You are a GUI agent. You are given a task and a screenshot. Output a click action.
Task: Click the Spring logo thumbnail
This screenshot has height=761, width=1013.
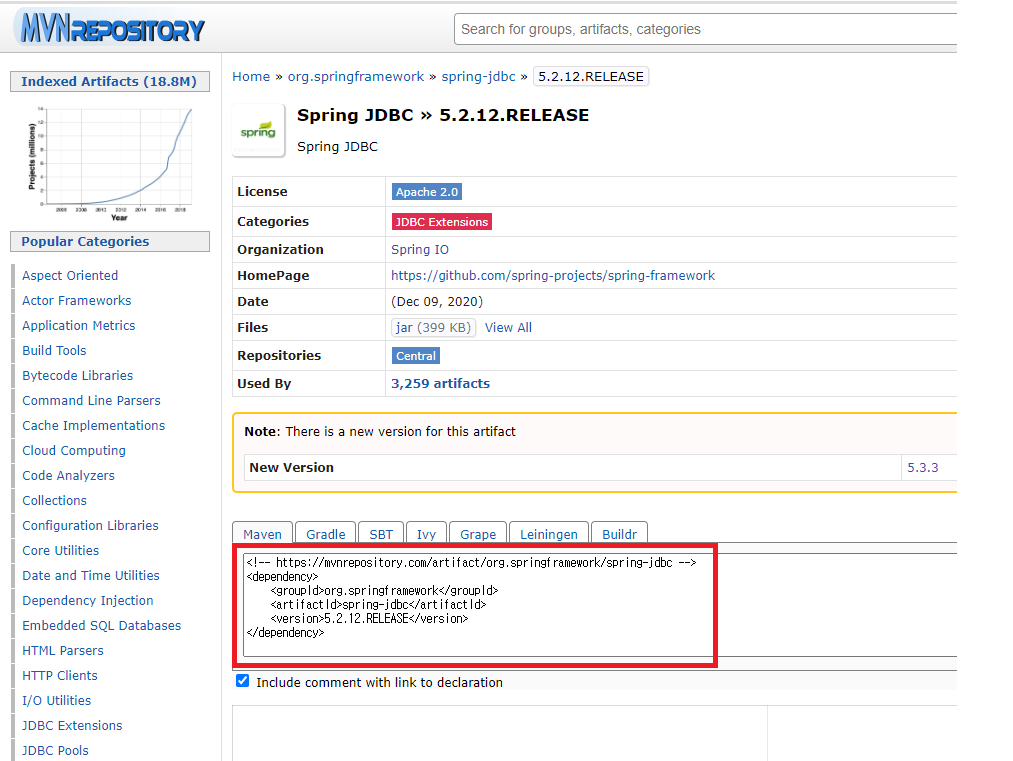[x=258, y=130]
